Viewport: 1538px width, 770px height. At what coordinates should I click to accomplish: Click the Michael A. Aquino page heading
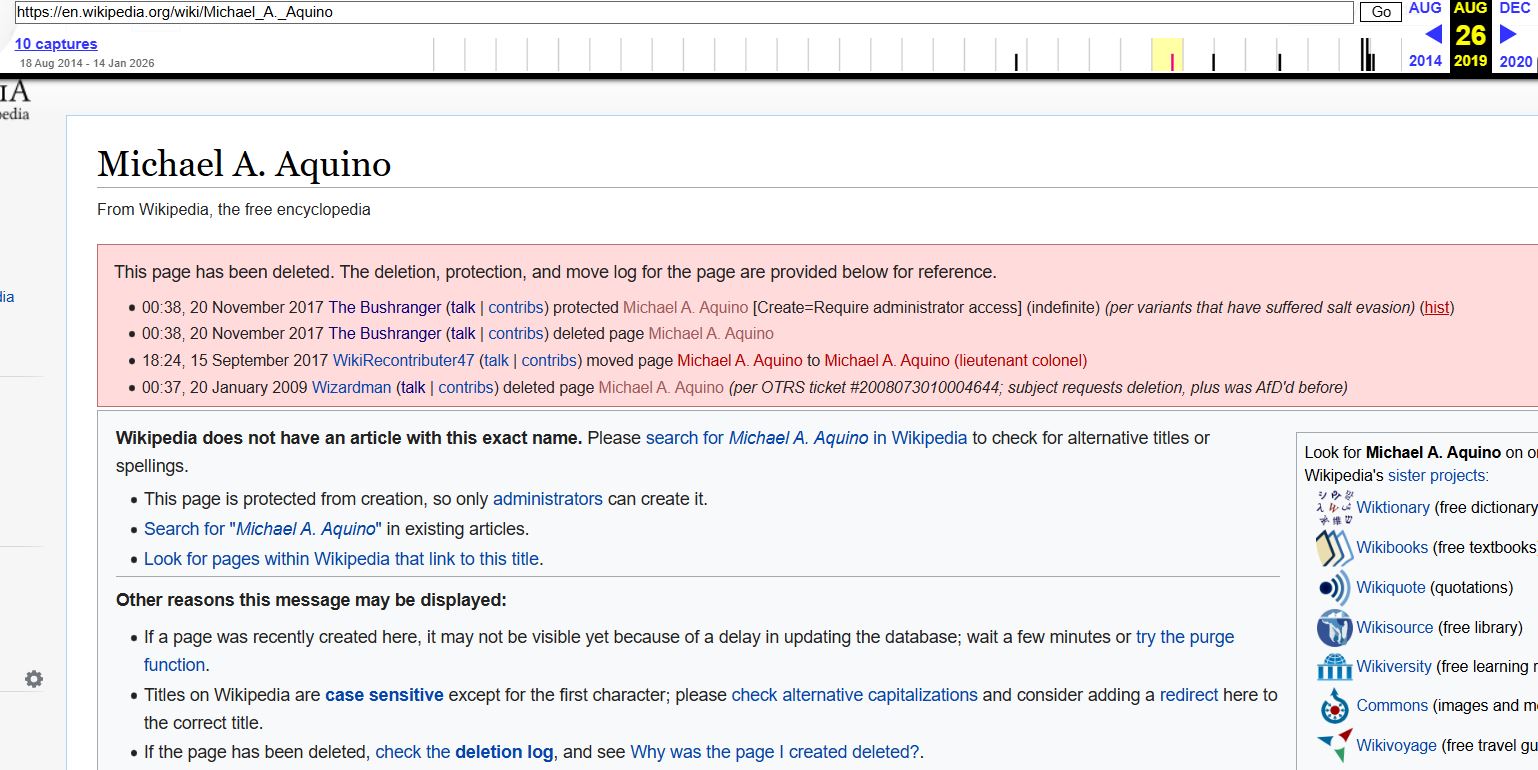[x=244, y=164]
